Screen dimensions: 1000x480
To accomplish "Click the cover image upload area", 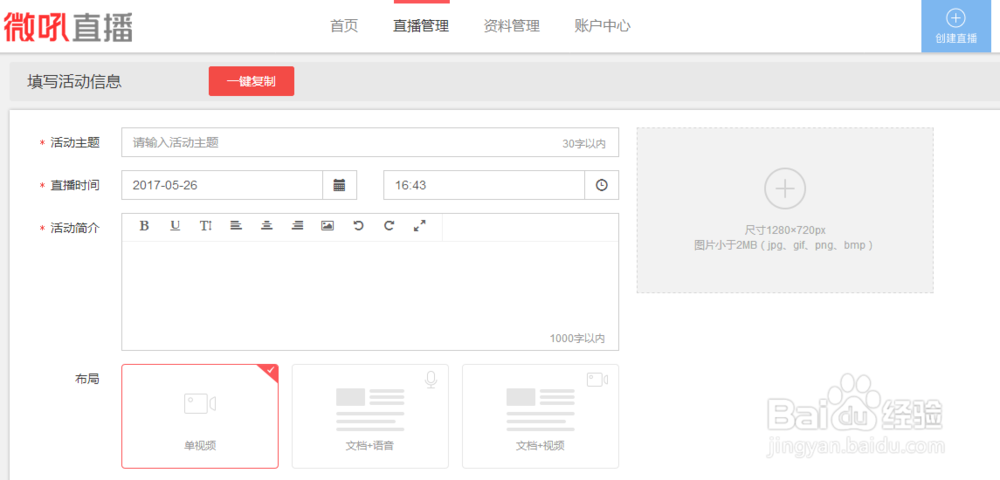I will click(785, 210).
